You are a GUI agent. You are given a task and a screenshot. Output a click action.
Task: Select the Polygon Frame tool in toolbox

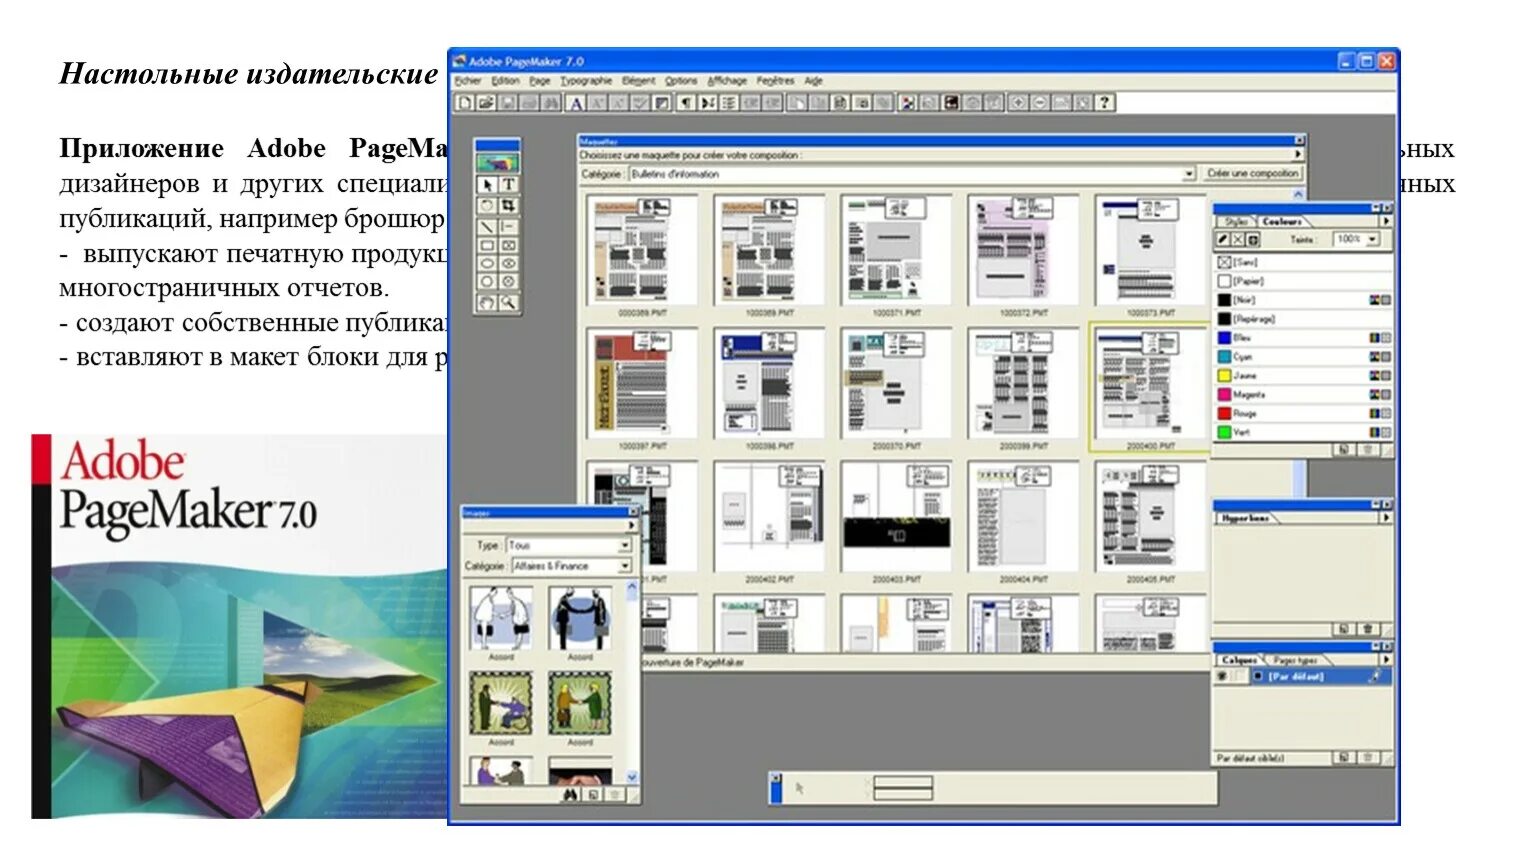[x=508, y=282]
